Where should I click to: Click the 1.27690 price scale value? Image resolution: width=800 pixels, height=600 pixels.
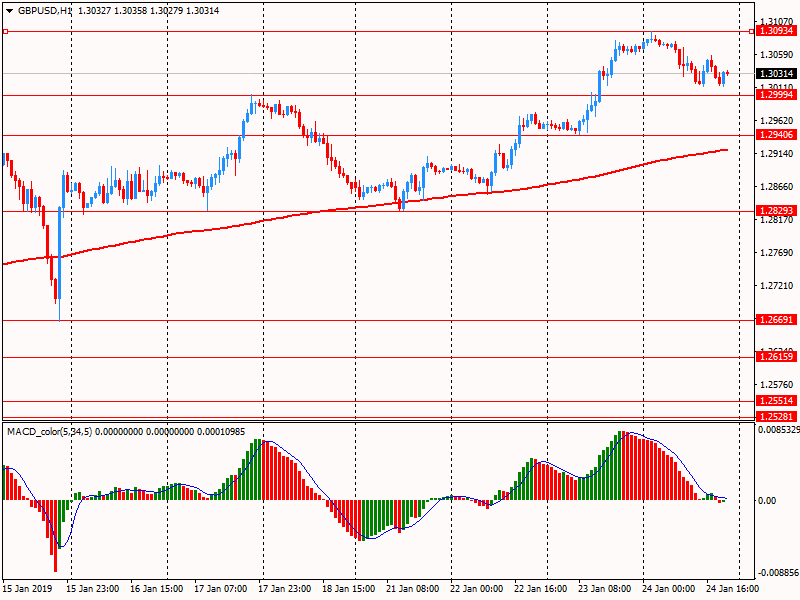[777, 253]
